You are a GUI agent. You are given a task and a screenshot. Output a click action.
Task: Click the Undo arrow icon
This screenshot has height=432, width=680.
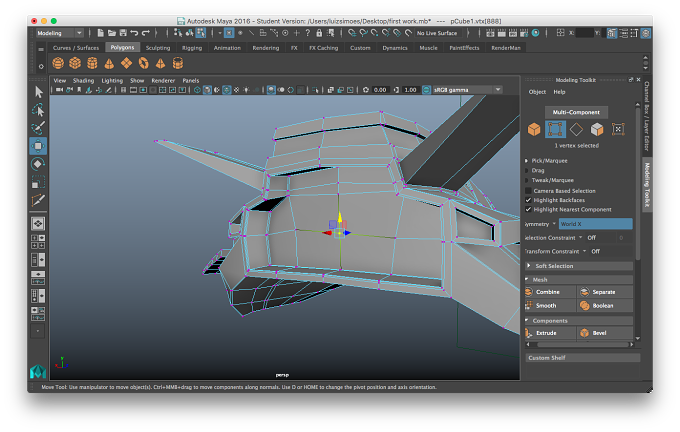134,33
